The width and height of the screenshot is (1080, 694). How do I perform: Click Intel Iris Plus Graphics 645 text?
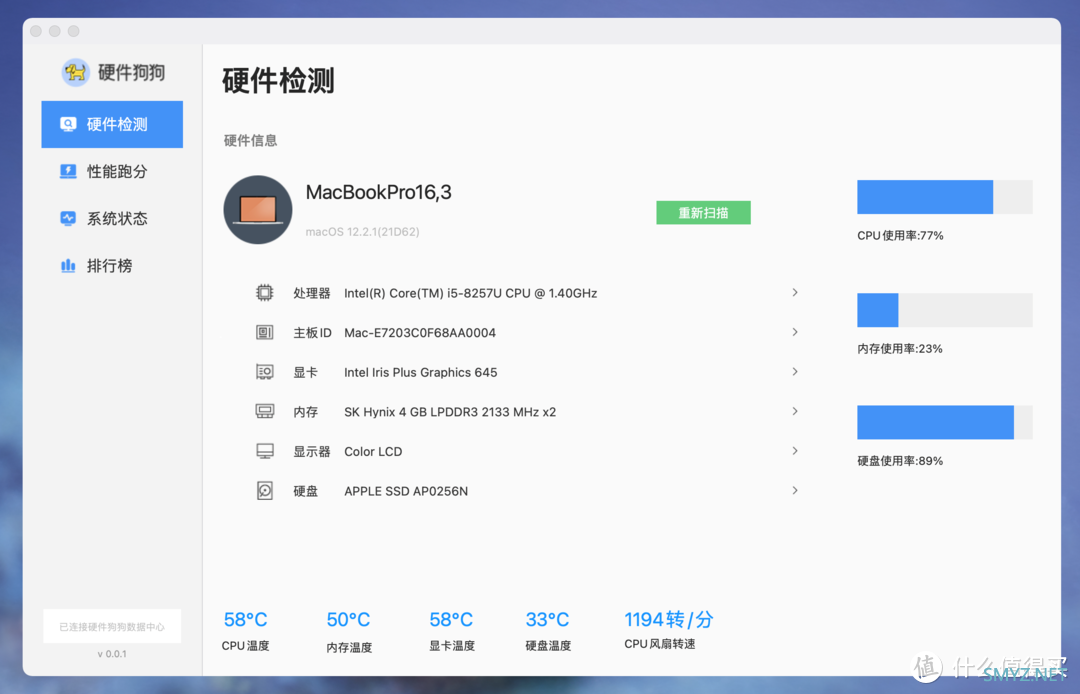tap(421, 372)
